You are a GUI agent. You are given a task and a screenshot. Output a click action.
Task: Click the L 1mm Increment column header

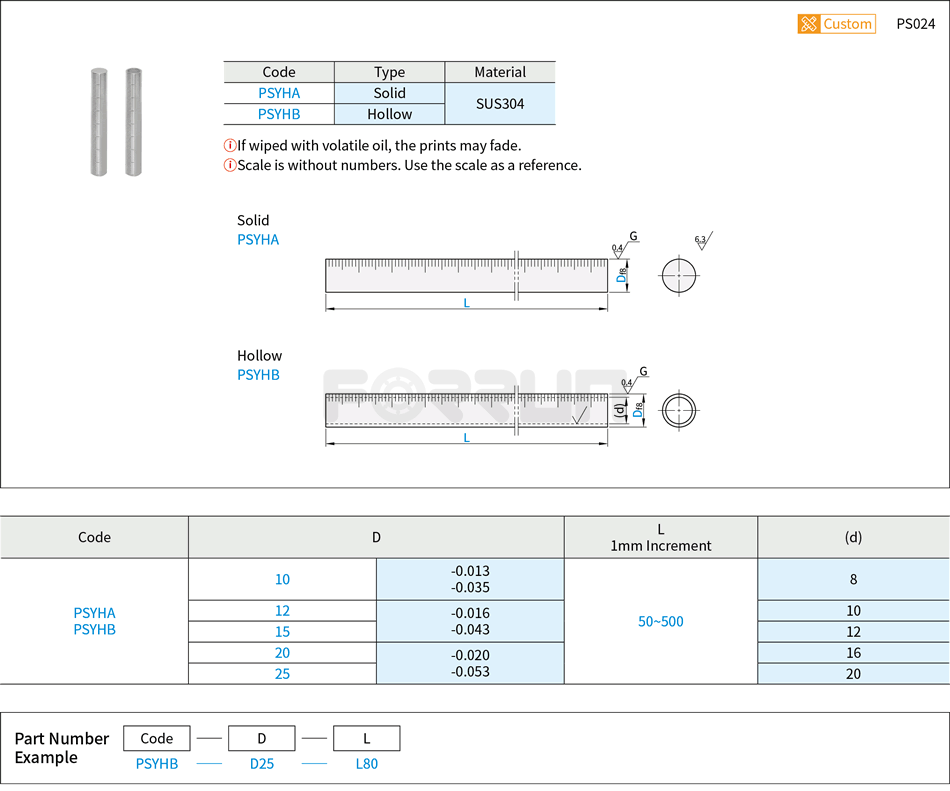660,537
